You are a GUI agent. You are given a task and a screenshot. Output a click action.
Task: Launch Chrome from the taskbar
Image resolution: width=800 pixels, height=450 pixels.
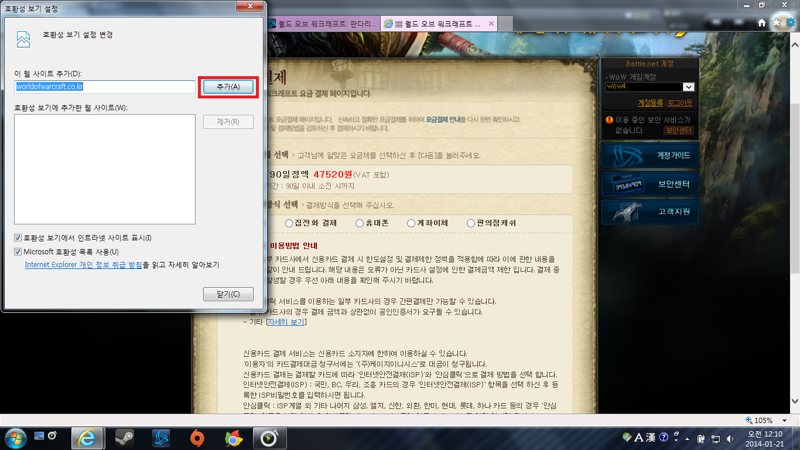pos(233,438)
